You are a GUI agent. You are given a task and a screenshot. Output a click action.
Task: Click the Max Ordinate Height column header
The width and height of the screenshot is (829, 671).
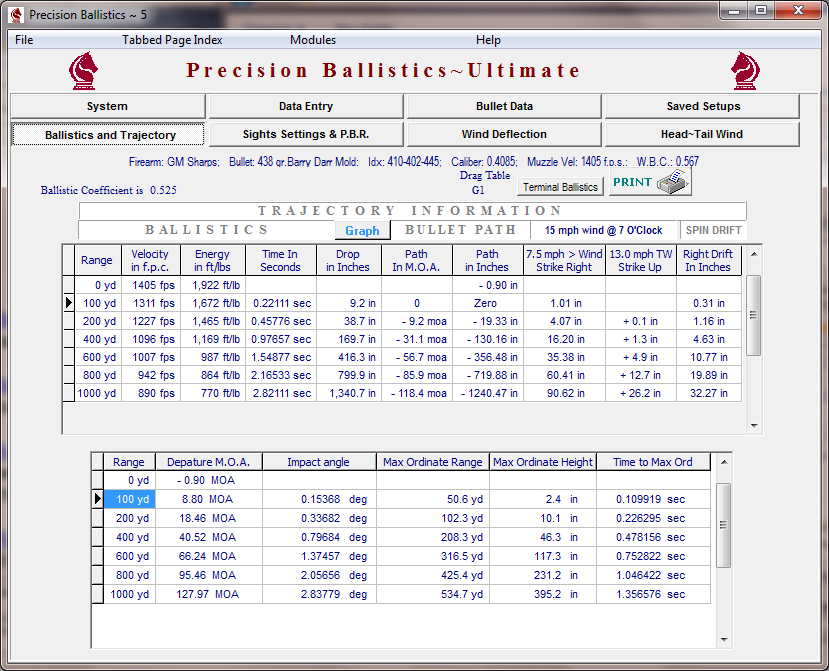click(543, 462)
